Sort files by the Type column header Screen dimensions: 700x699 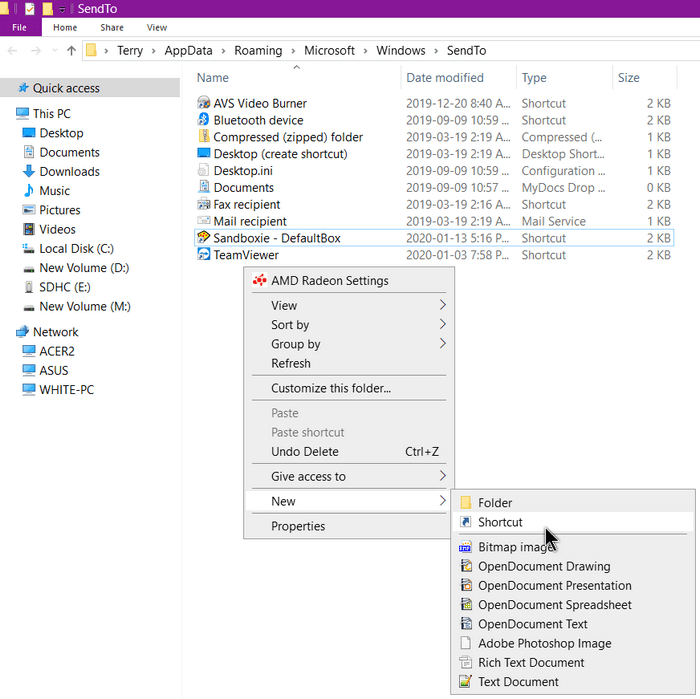[564, 77]
